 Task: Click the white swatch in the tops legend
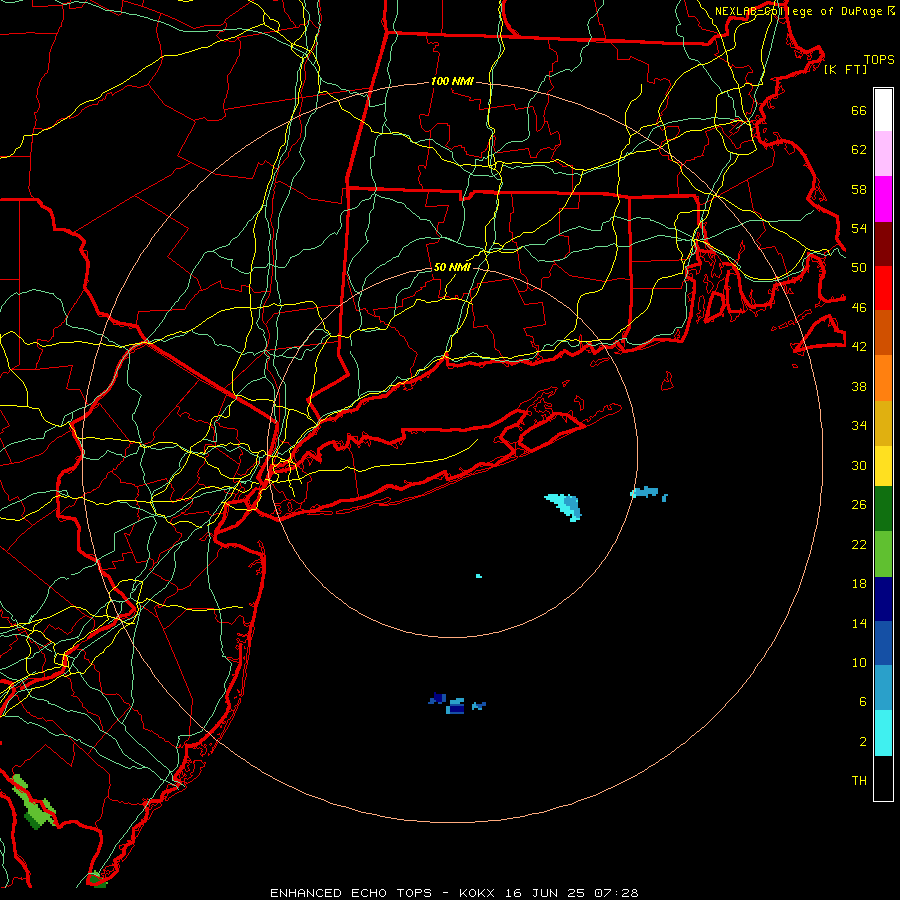[x=883, y=110]
